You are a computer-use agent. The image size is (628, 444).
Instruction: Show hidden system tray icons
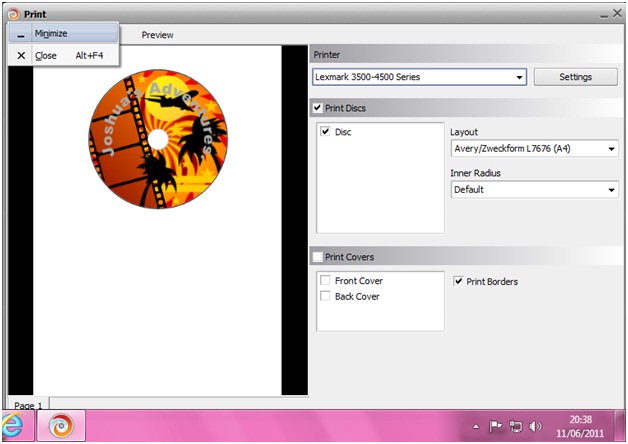click(476, 426)
